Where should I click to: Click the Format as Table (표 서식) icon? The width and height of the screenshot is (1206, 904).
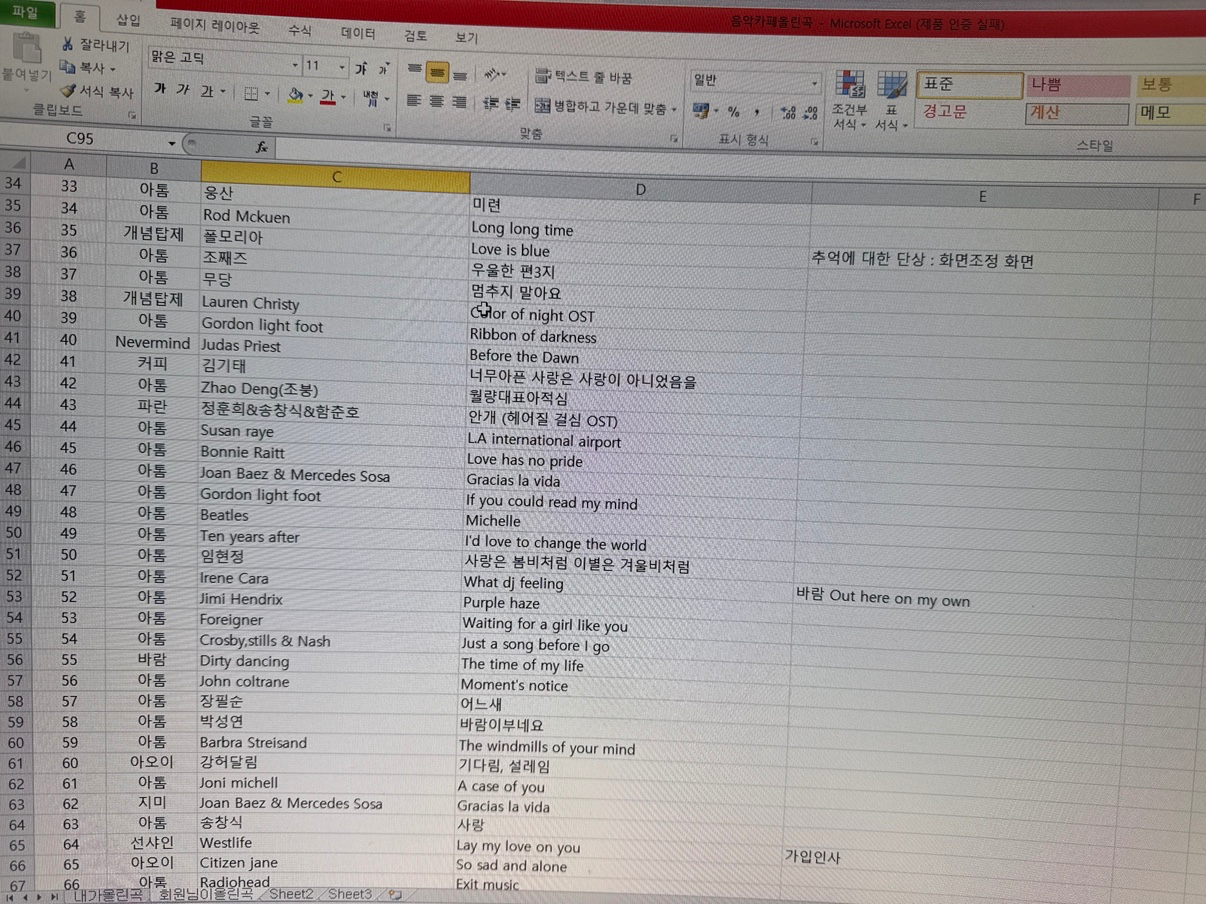point(890,87)
